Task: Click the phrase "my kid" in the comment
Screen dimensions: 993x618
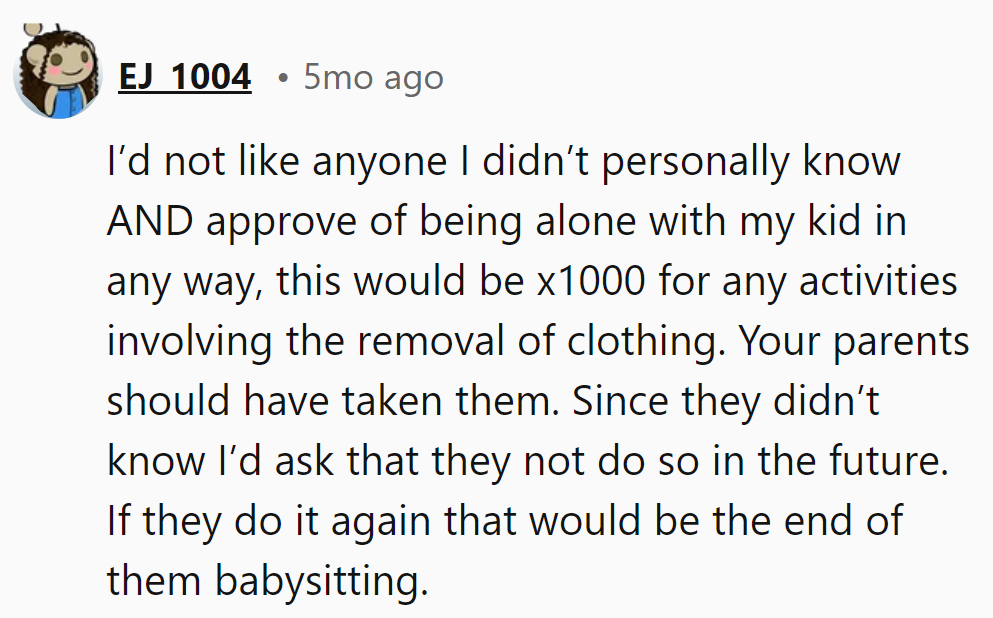Action: (807, 221)
